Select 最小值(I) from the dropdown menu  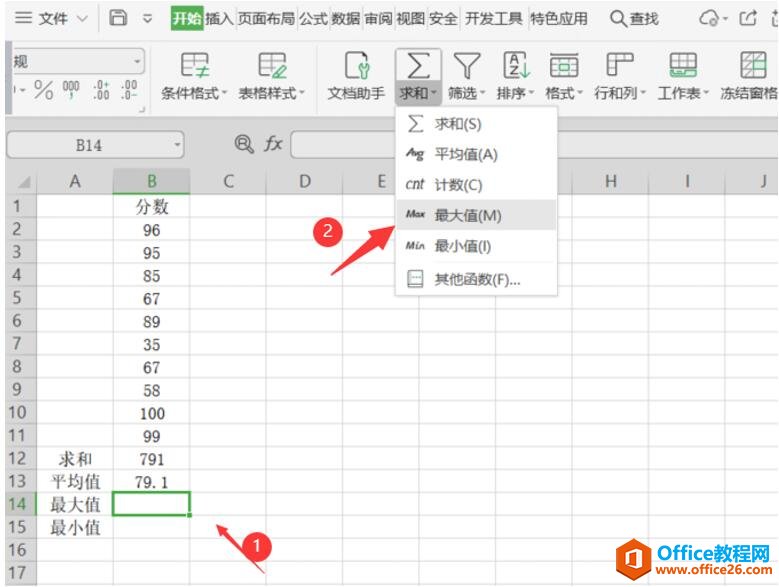coord(476,246)
